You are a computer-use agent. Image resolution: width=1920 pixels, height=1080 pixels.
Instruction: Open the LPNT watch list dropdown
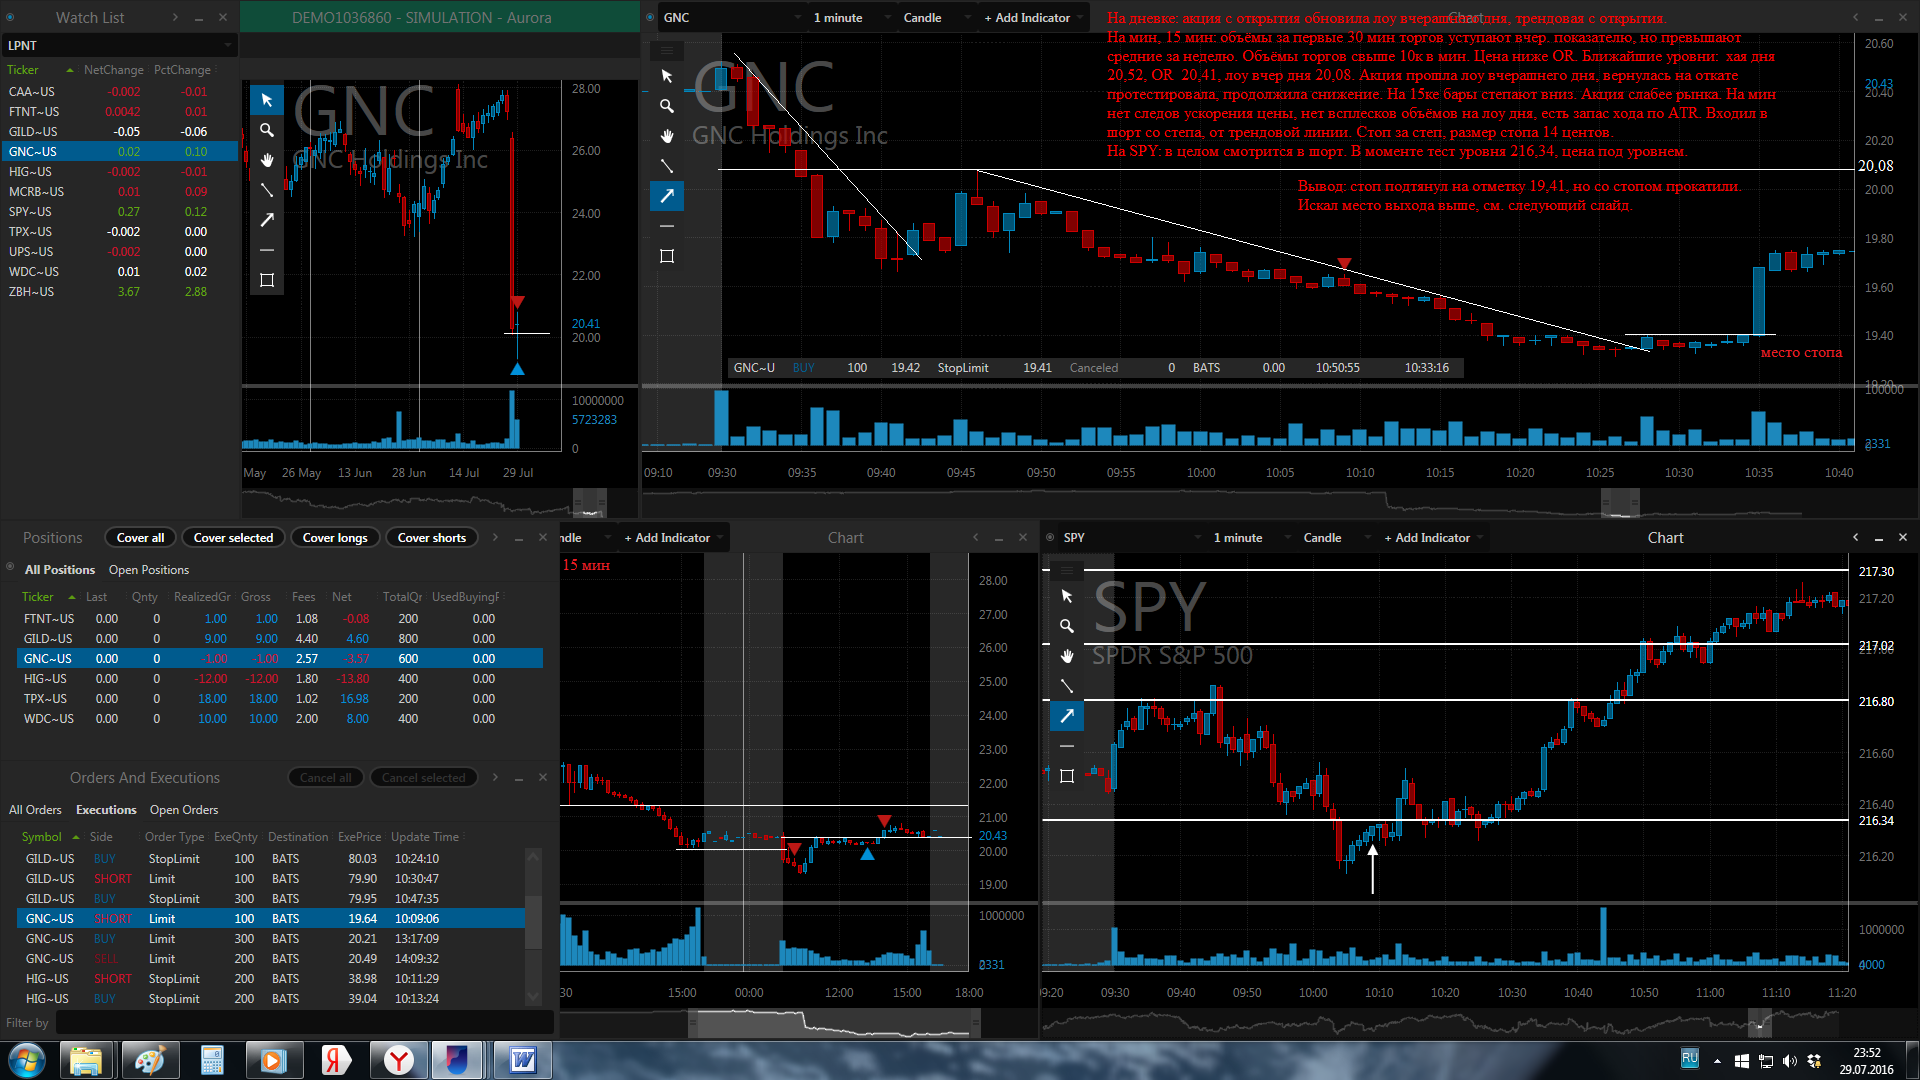coord(120,45)
